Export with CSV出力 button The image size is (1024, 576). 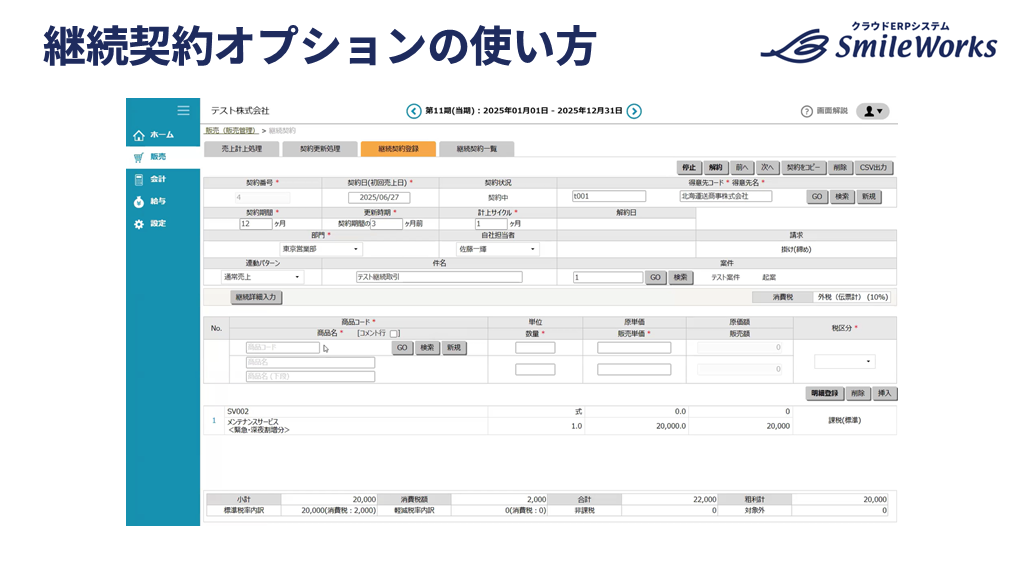(873, 168)
